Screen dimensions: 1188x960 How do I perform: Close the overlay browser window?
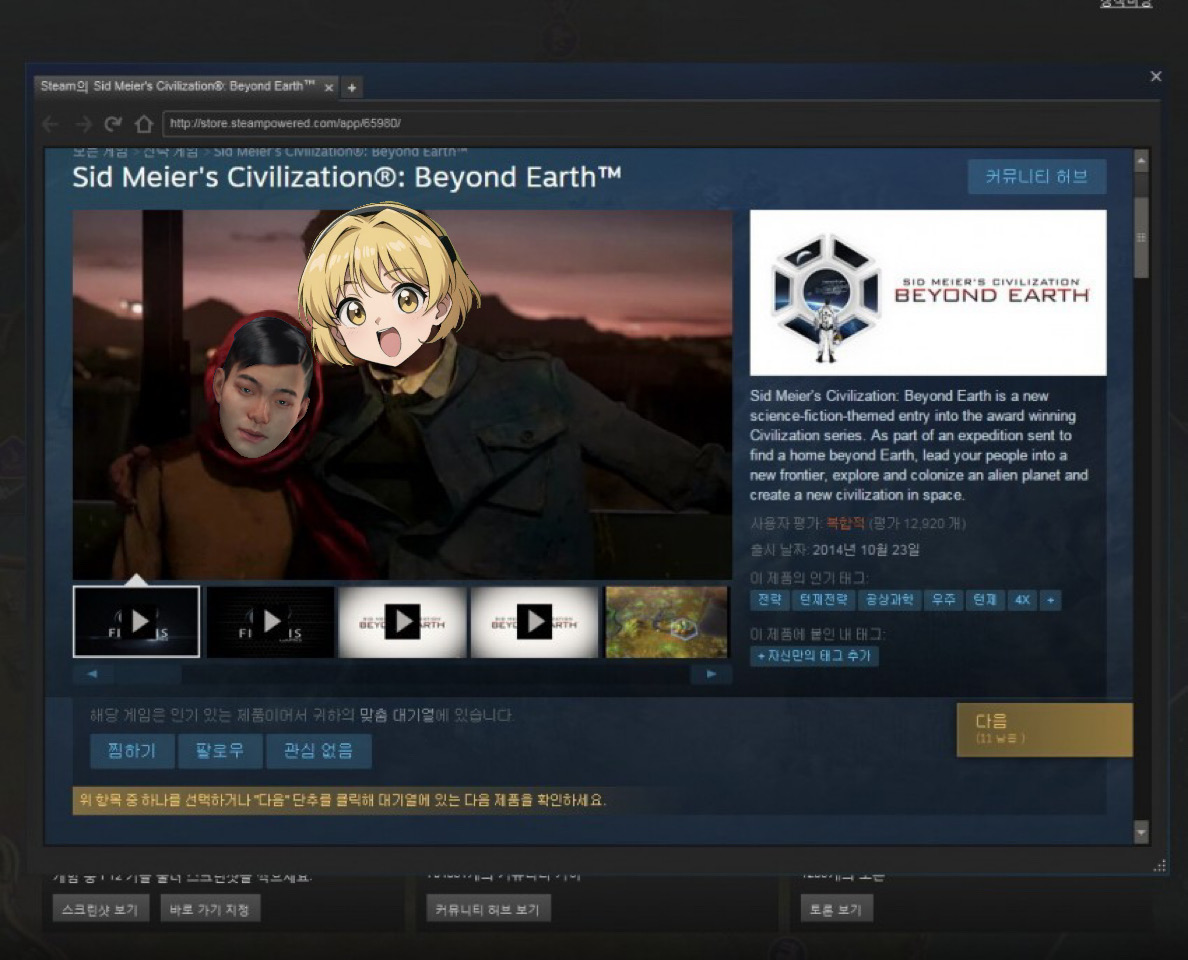[1155, 77]
